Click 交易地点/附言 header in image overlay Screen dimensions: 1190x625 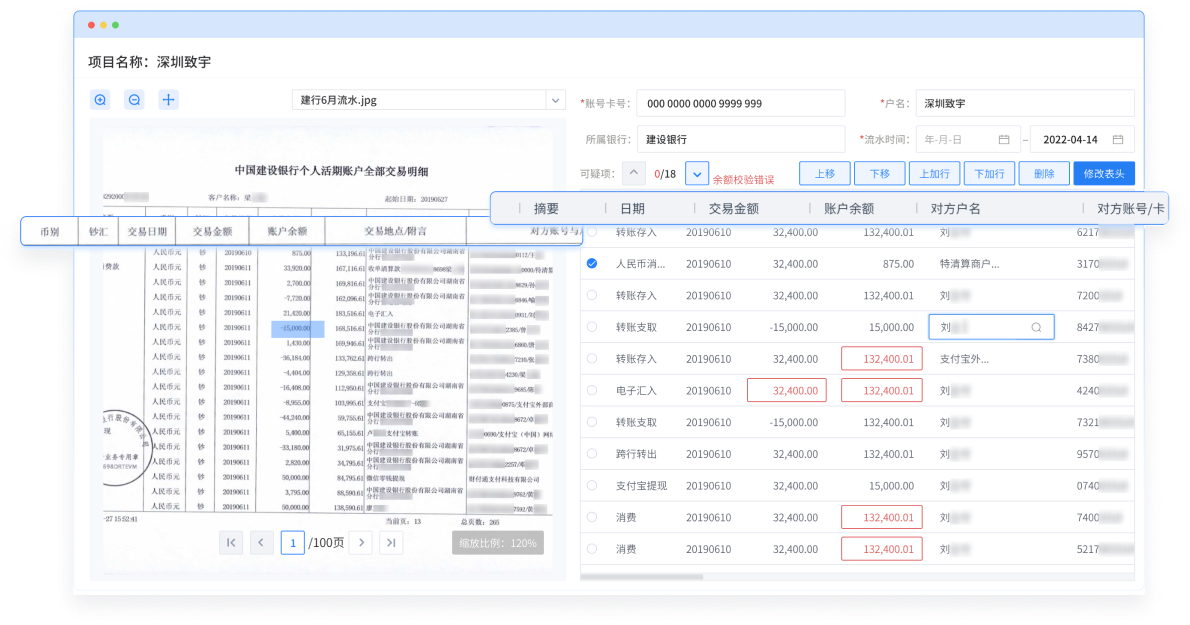(395, 231)
